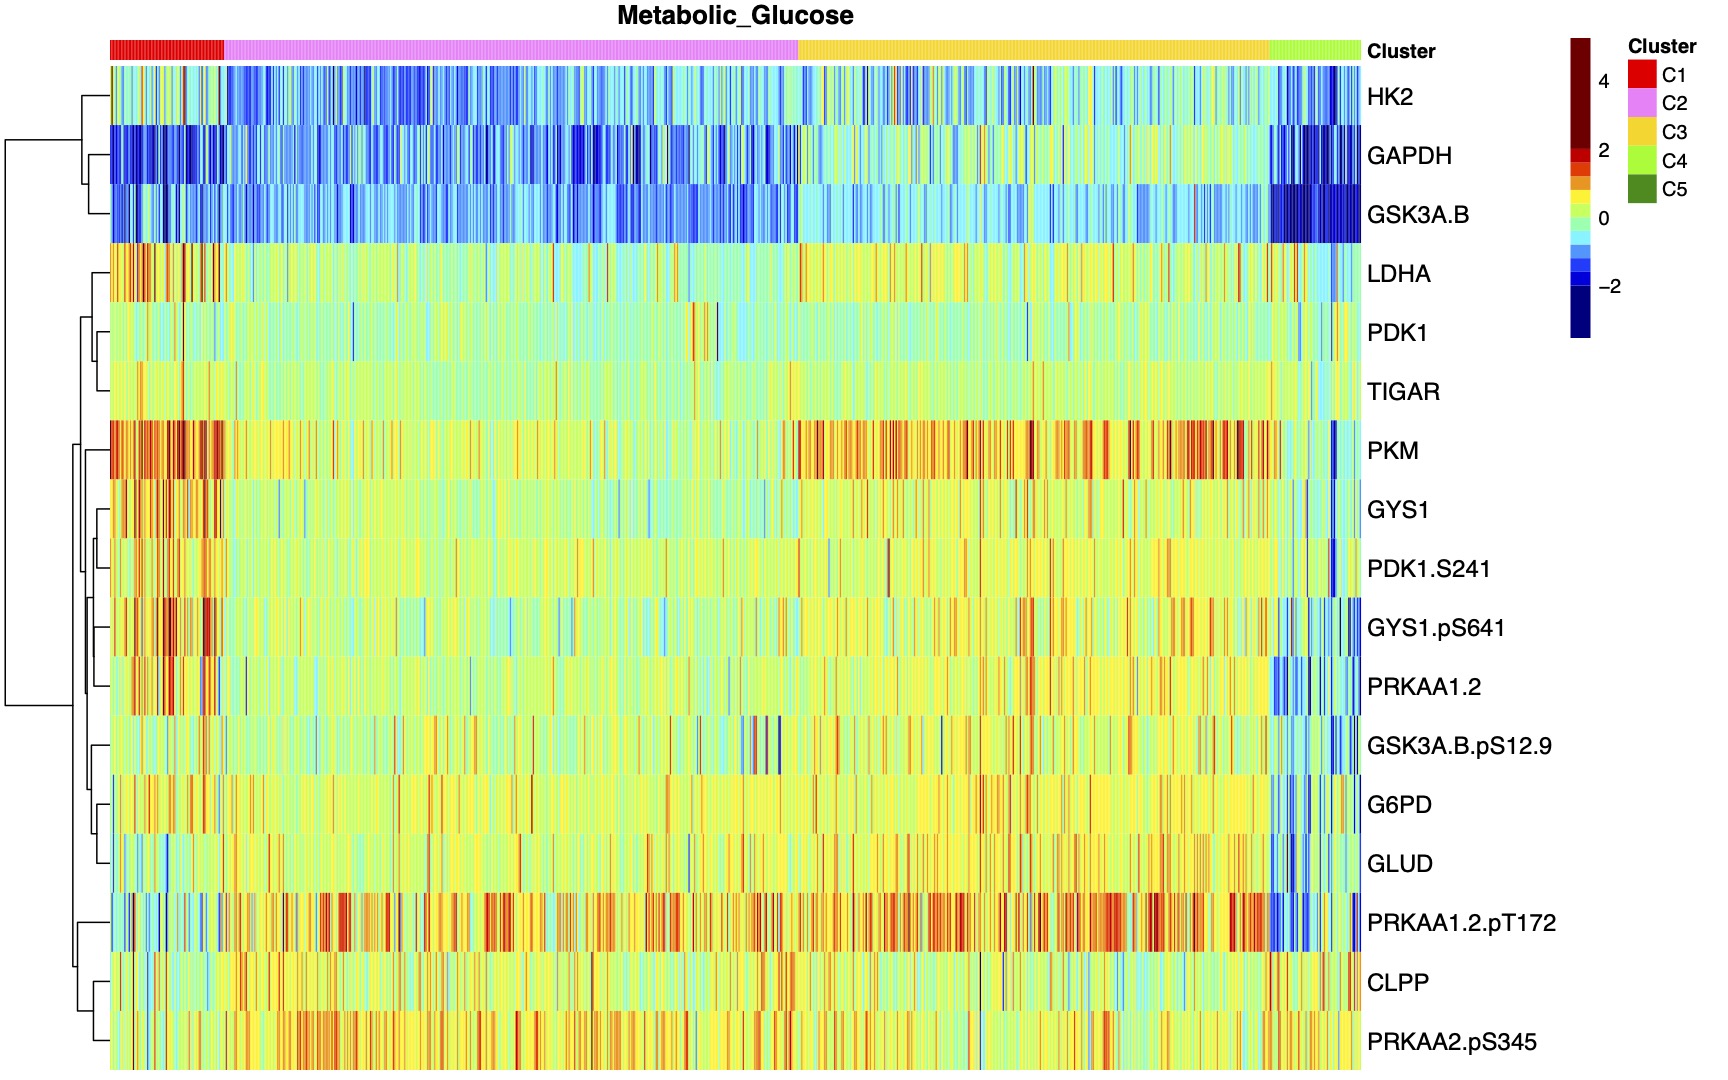Click the C4 legend label
The height and width of the screenshot is (1080, 1728).
pos(1674,161)
